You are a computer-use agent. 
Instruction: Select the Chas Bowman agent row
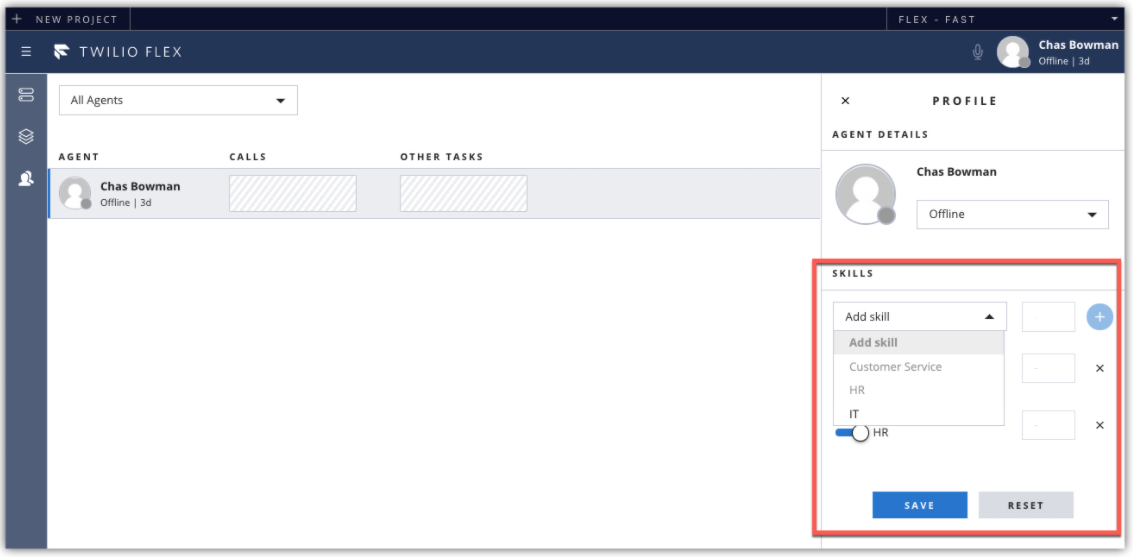coord(434,194)
